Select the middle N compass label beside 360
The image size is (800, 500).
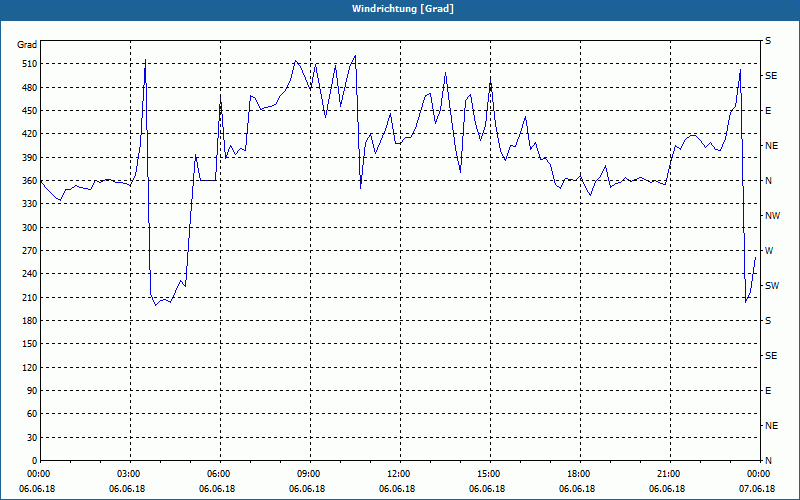(768, 181)
